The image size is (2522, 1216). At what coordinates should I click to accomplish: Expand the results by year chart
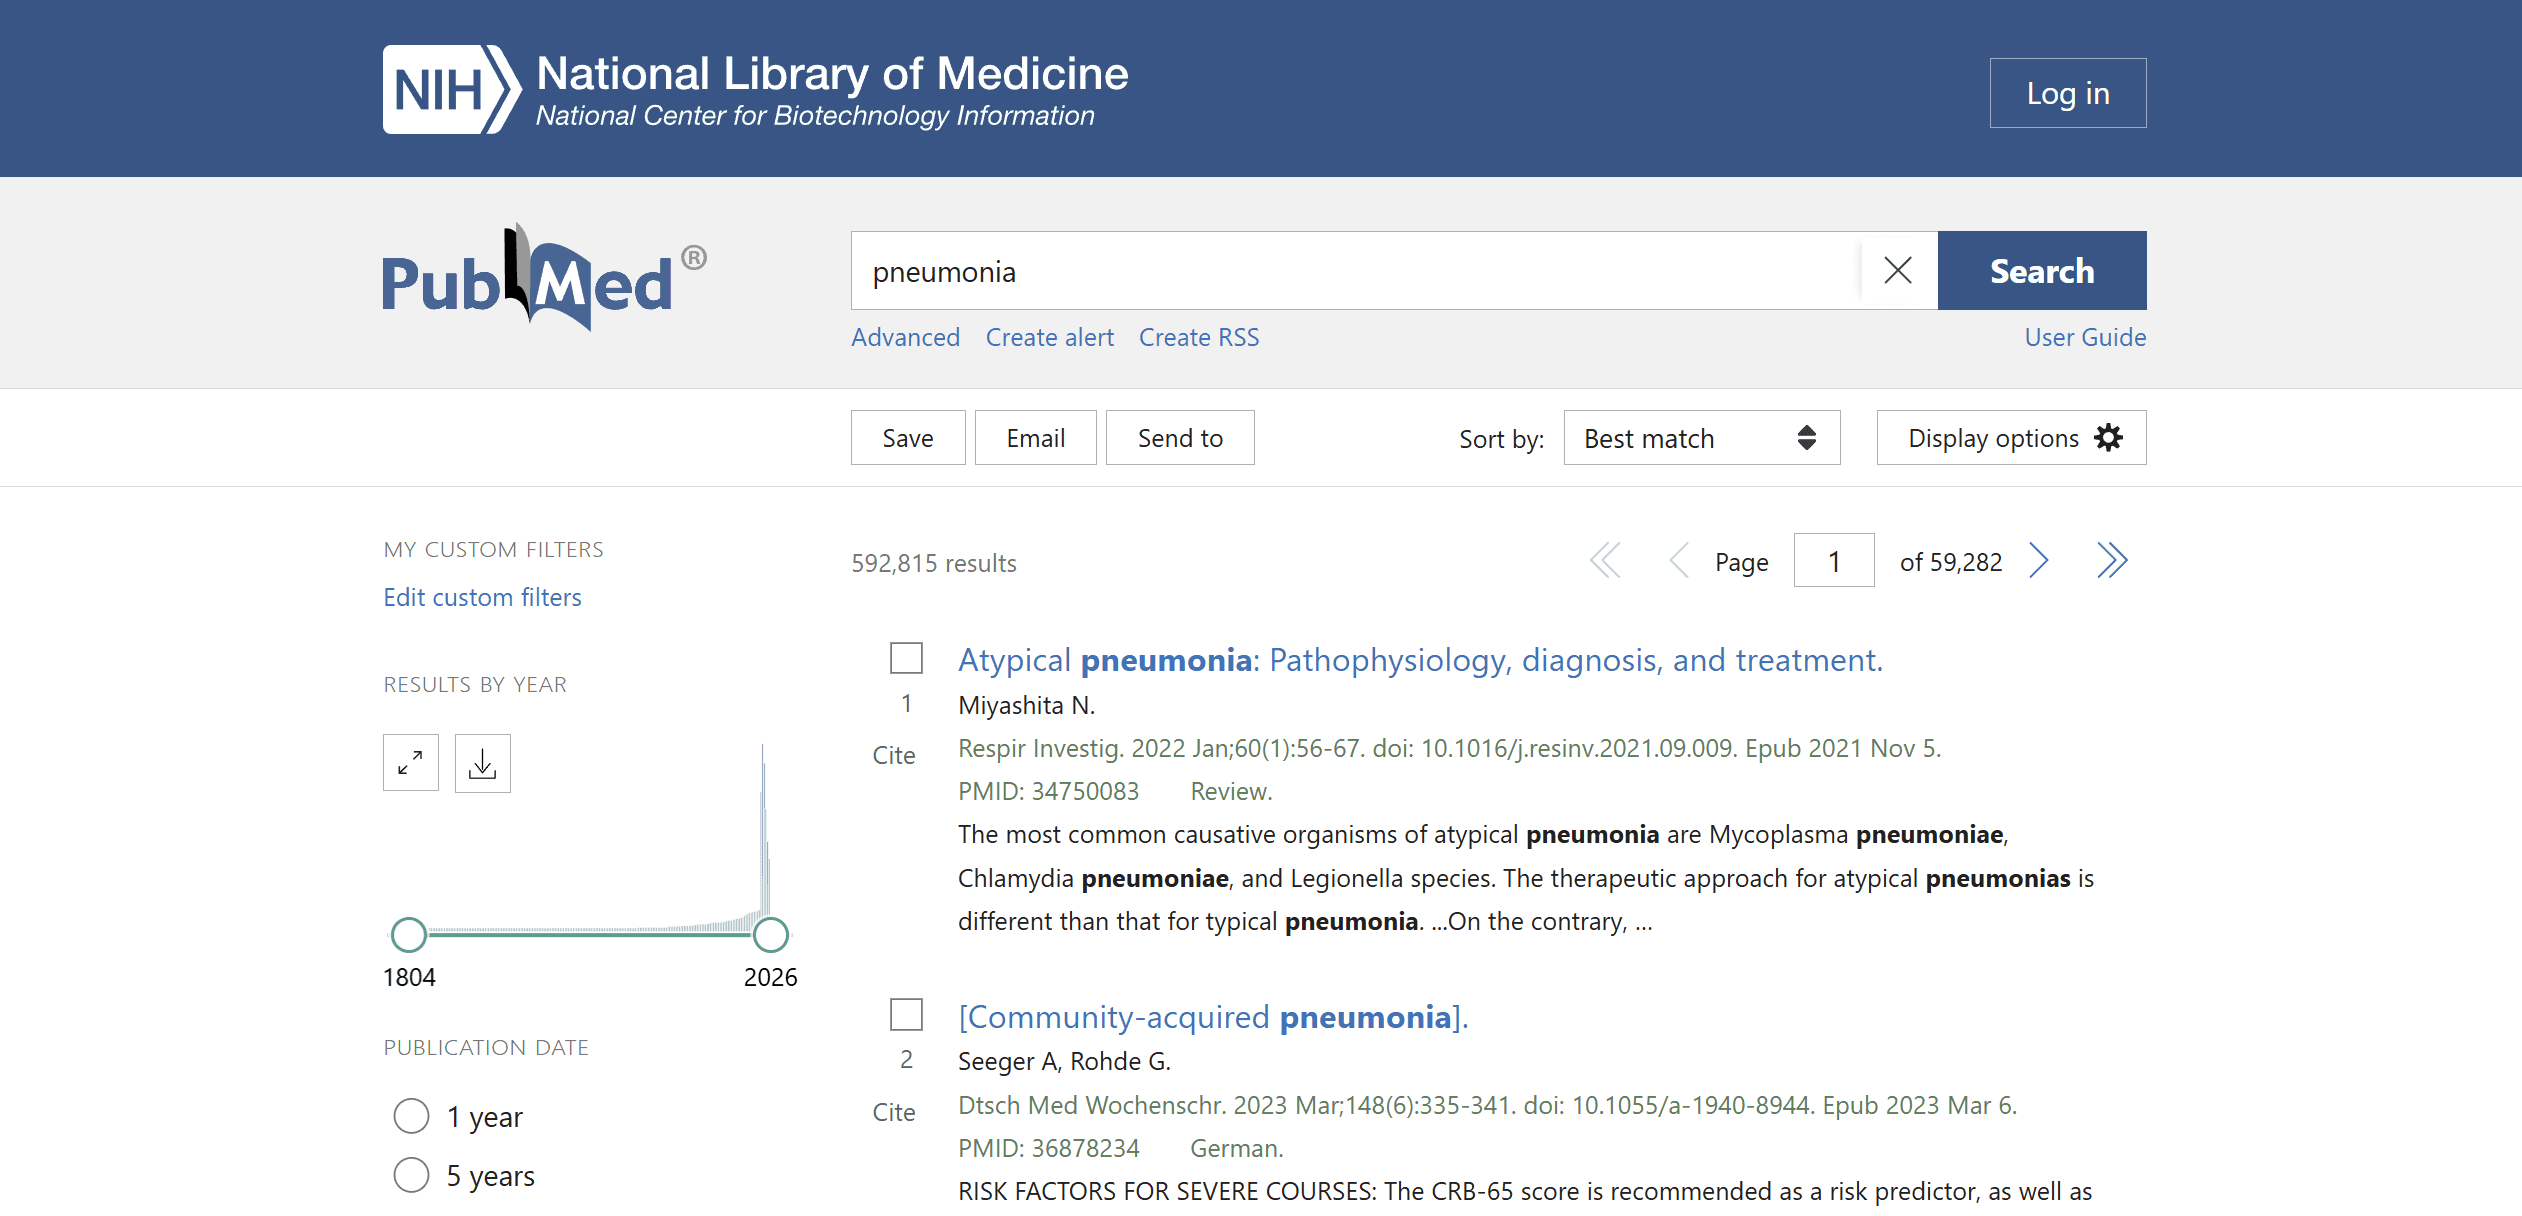coord(410,763)
